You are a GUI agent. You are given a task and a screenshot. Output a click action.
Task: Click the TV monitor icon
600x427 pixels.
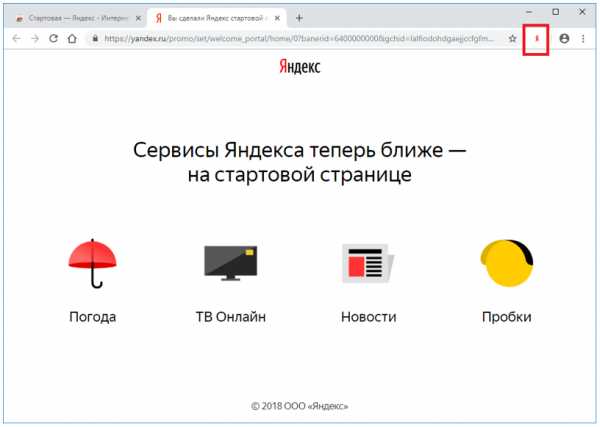[x=231, y=263]
